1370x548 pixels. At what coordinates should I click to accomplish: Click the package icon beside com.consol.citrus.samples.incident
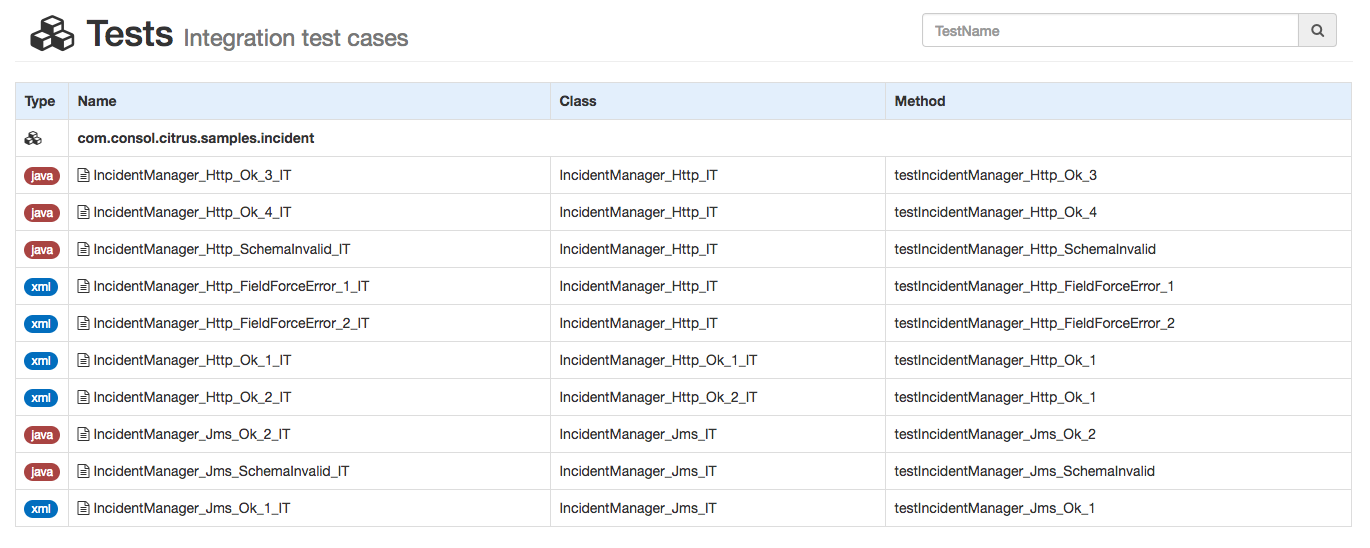pos(33,139)
